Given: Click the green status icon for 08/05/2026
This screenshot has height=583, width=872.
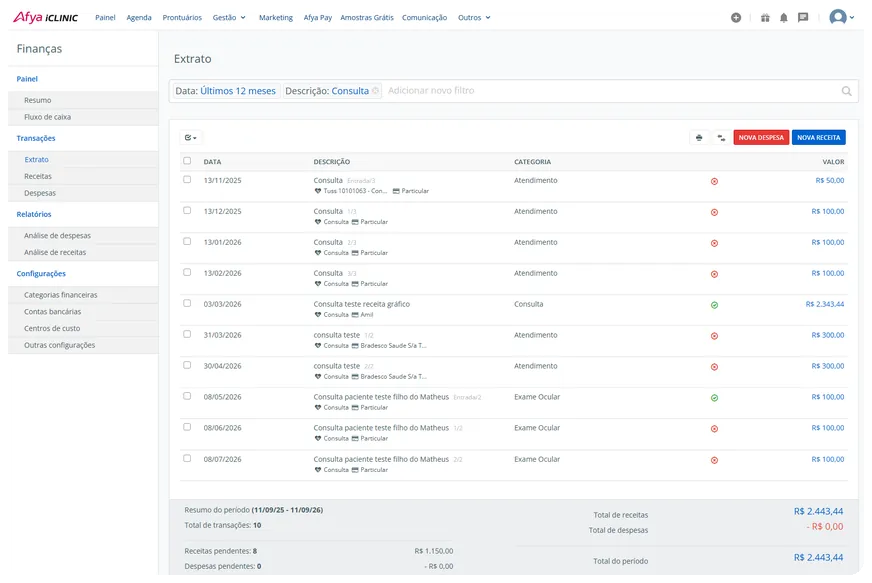Looking at the screenshot, I should 715,398.
